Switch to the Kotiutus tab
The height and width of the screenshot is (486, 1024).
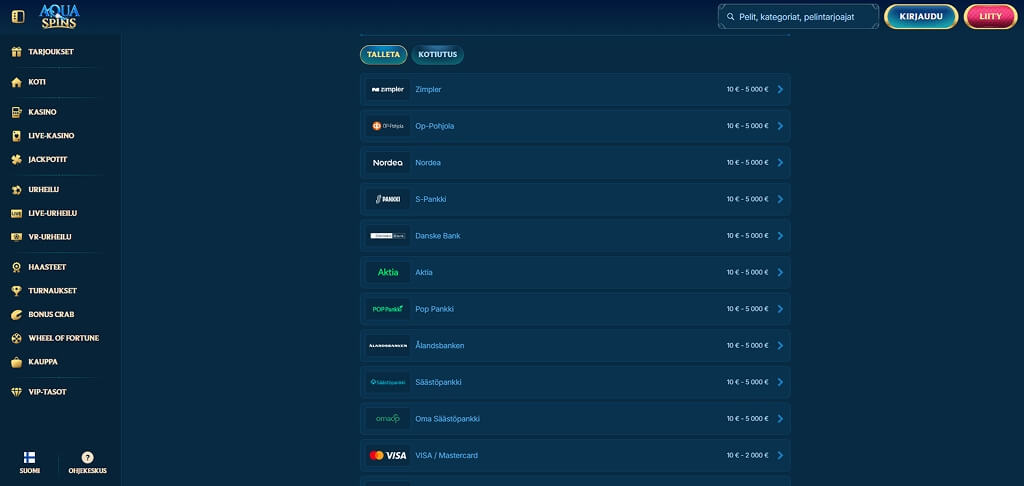point(438,55)
